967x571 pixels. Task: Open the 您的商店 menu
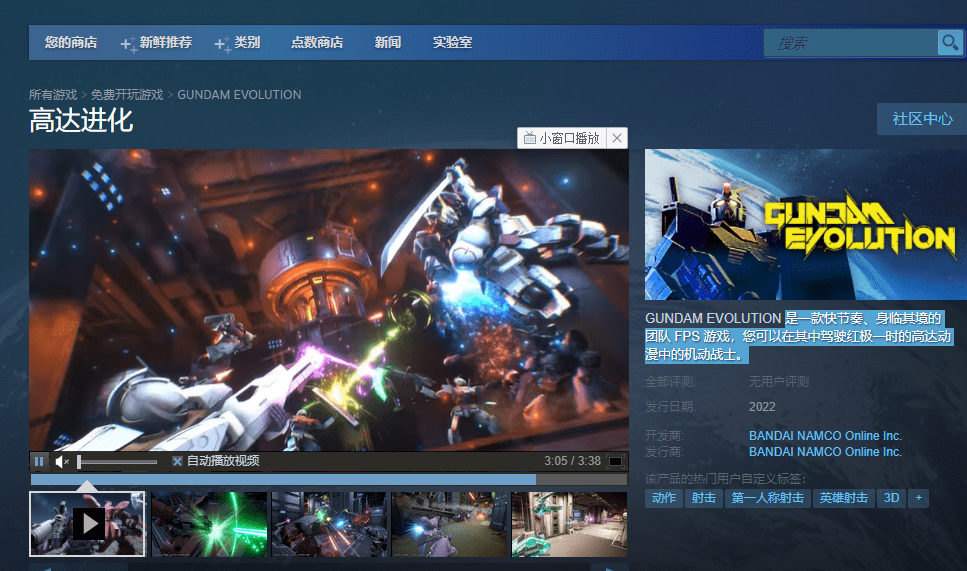[71, 43]
